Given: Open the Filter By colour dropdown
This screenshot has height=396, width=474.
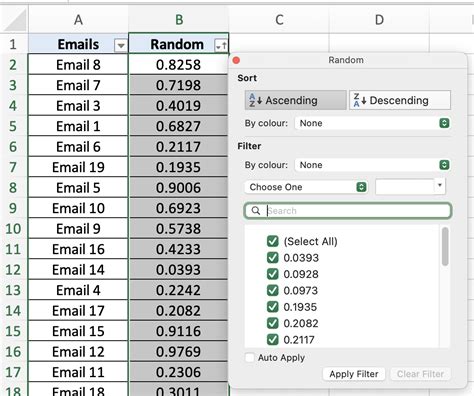Looking at the screenshot, I should tap(372, 165).
